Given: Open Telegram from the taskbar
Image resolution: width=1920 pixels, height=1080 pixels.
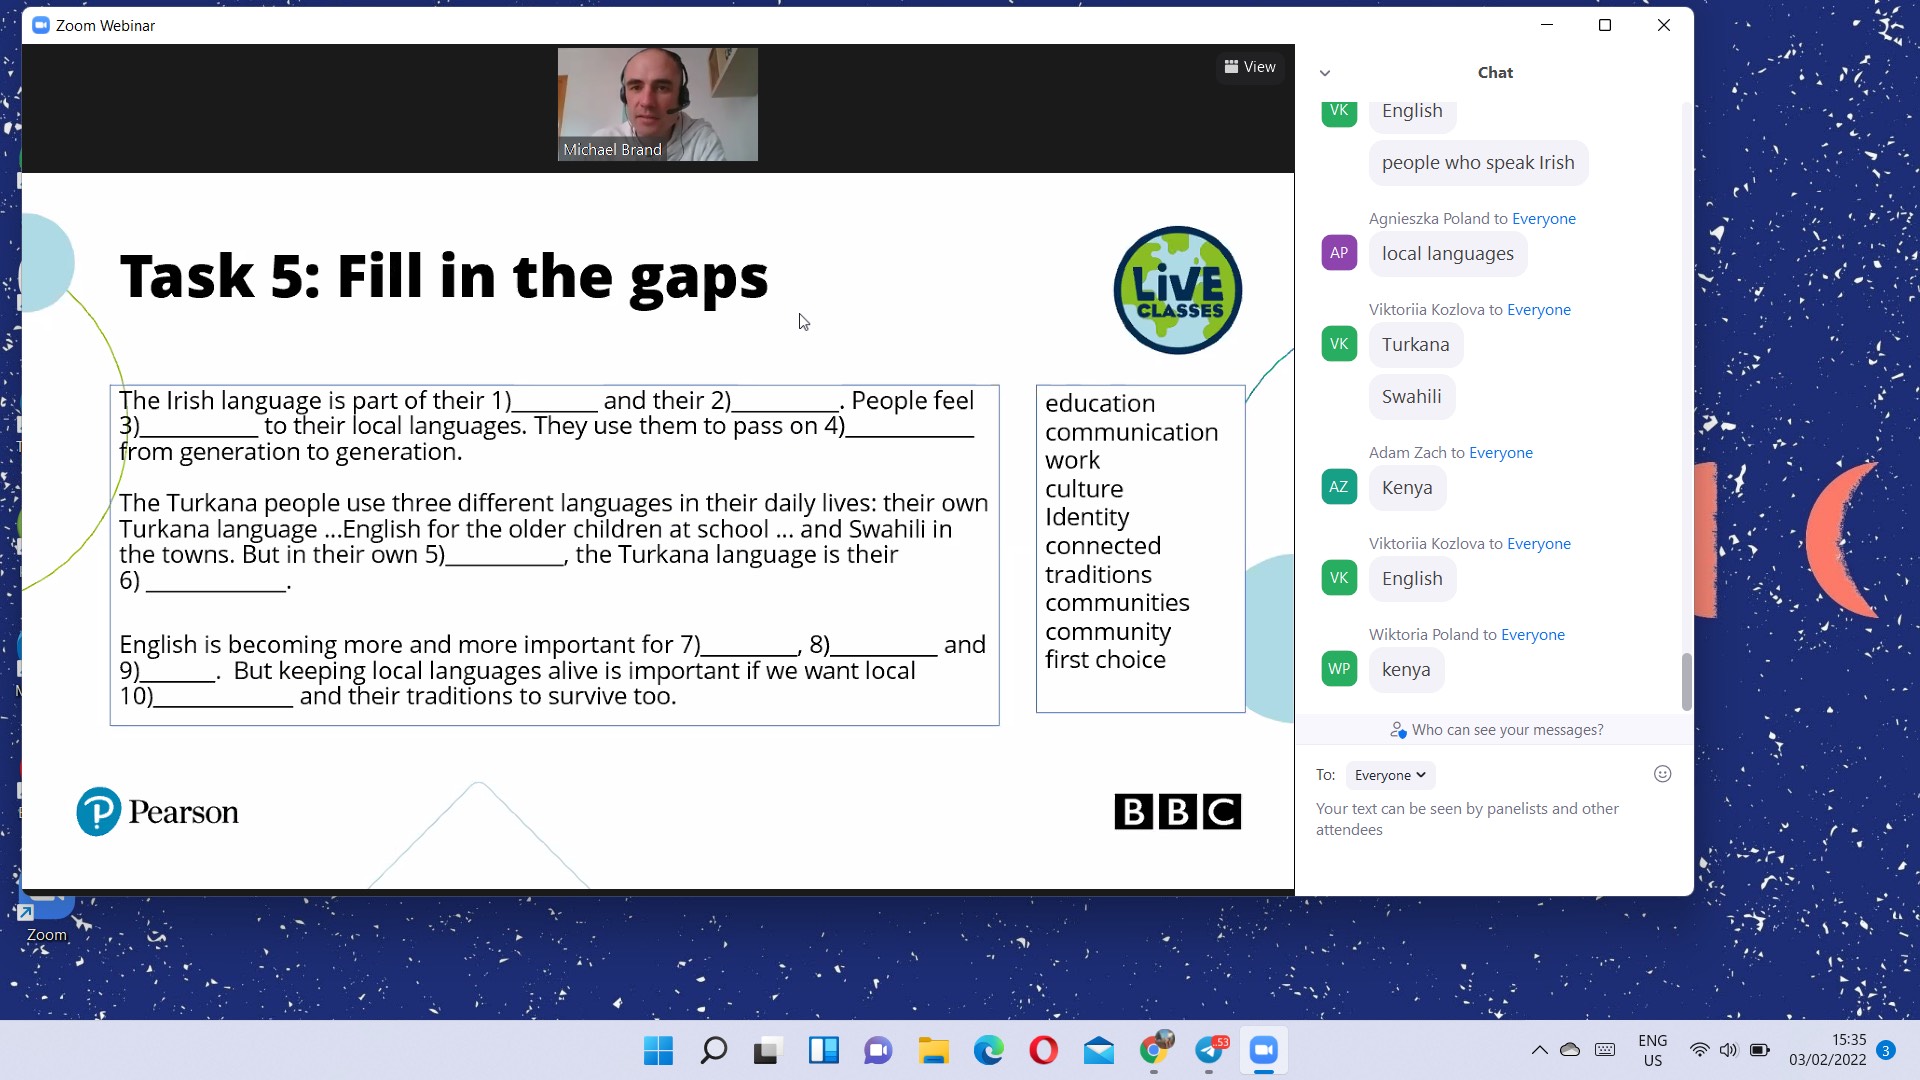Looking at the screenshot, I should [1209, 1051].
